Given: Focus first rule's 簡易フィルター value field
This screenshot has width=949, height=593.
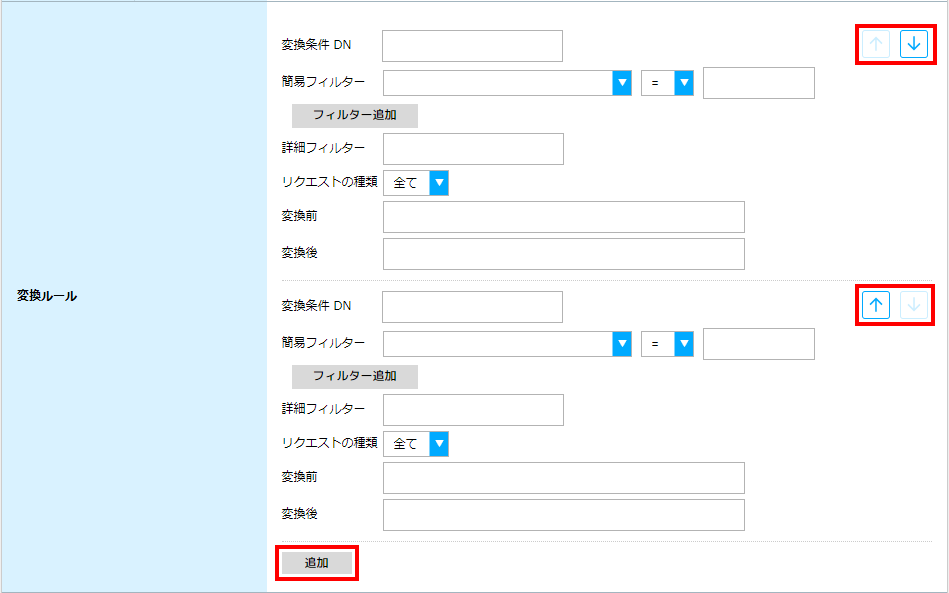Looking at the screenshot, I should coord(758,83).
